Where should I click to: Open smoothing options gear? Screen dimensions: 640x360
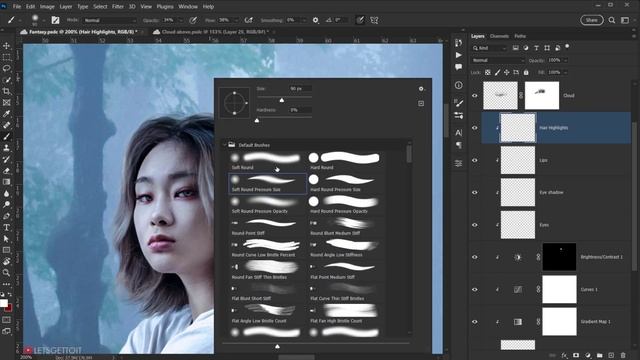point(315,20)
